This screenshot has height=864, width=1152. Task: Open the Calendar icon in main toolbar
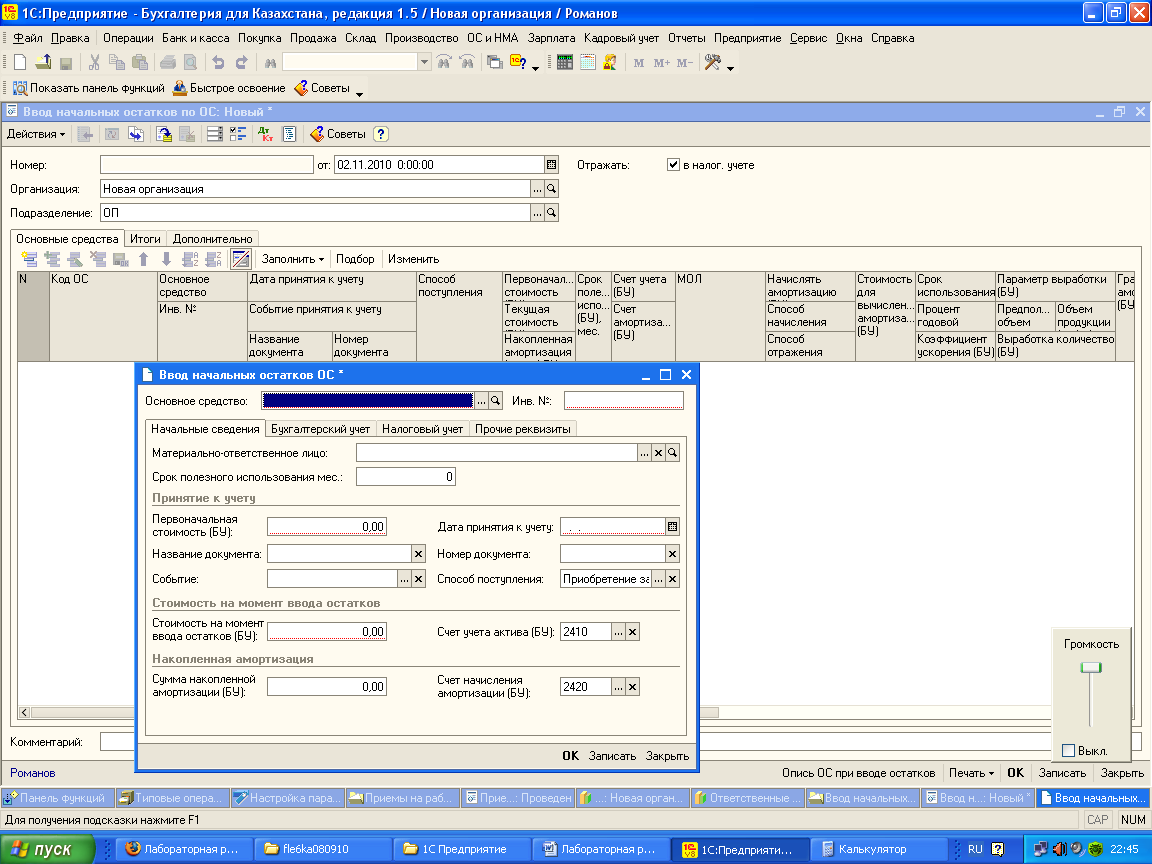(587, 63)
